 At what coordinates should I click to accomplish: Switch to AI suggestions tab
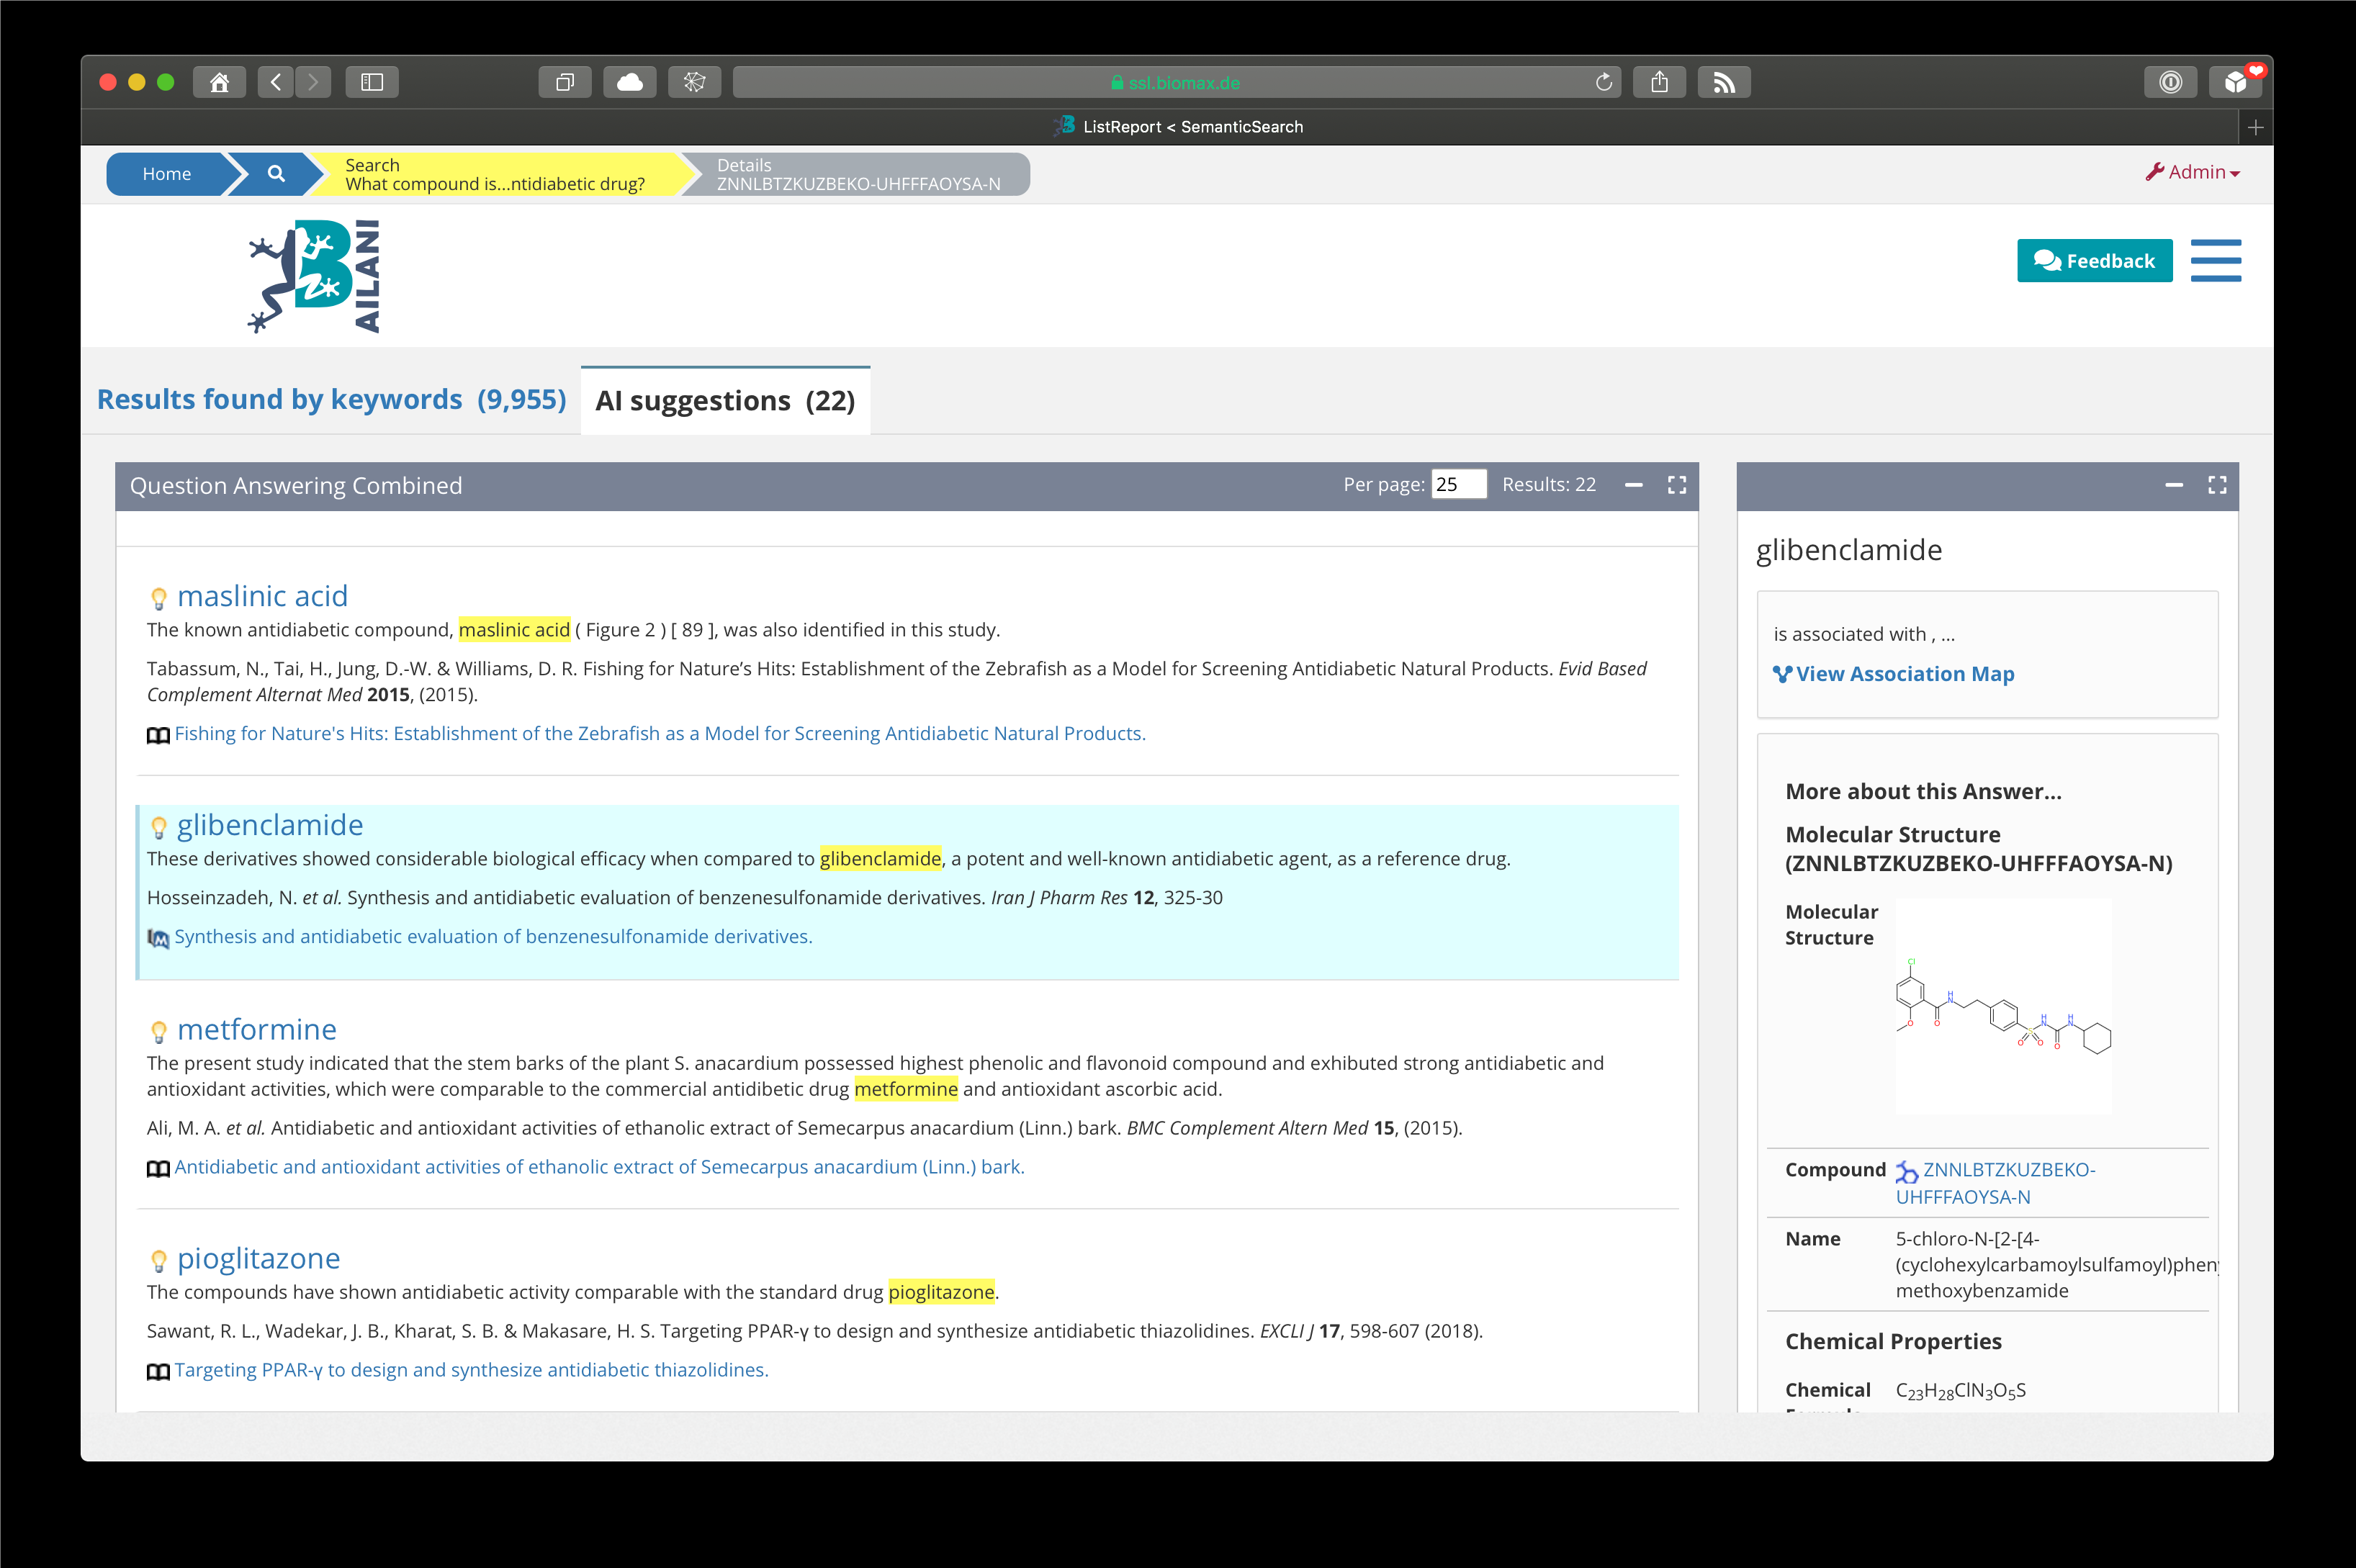pos(725,401)
